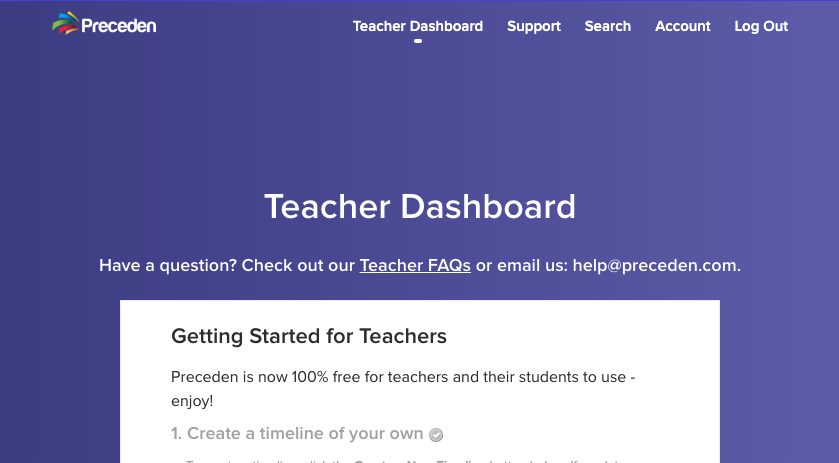Follow the Teacher FAQs link

tap(415, 265)
